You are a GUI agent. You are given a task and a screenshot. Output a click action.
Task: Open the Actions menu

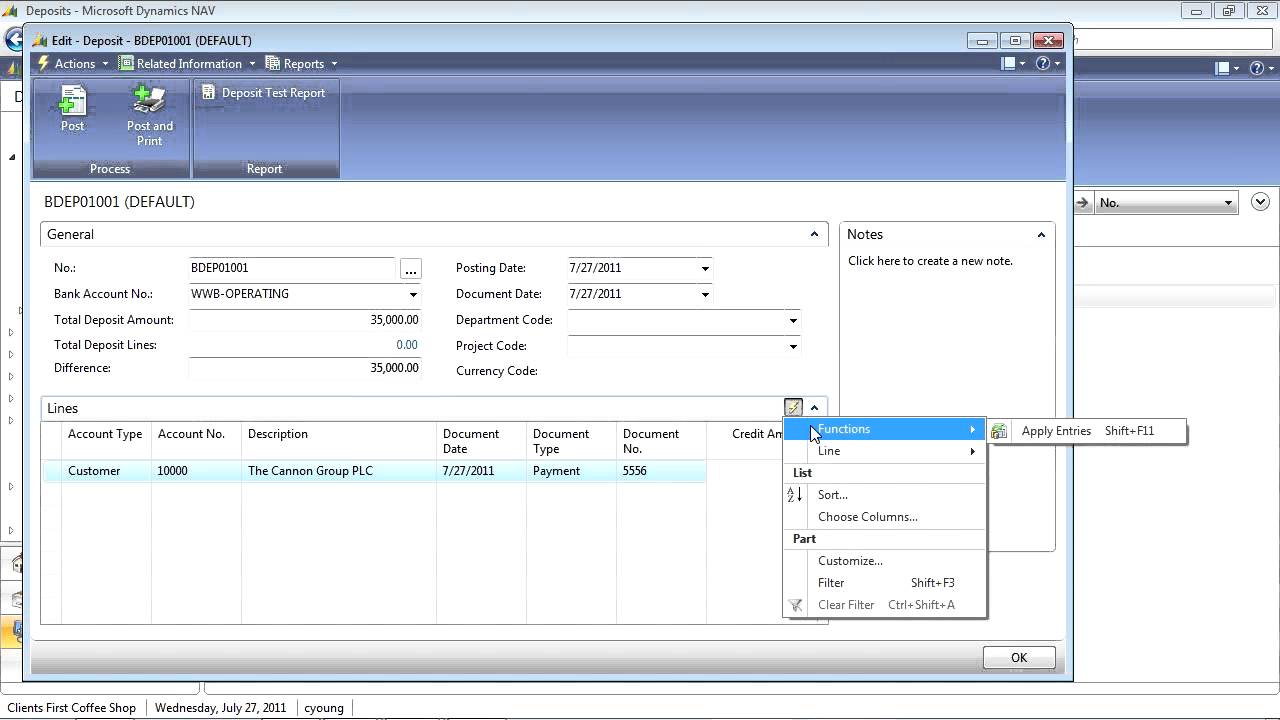(x=73, y=63)
